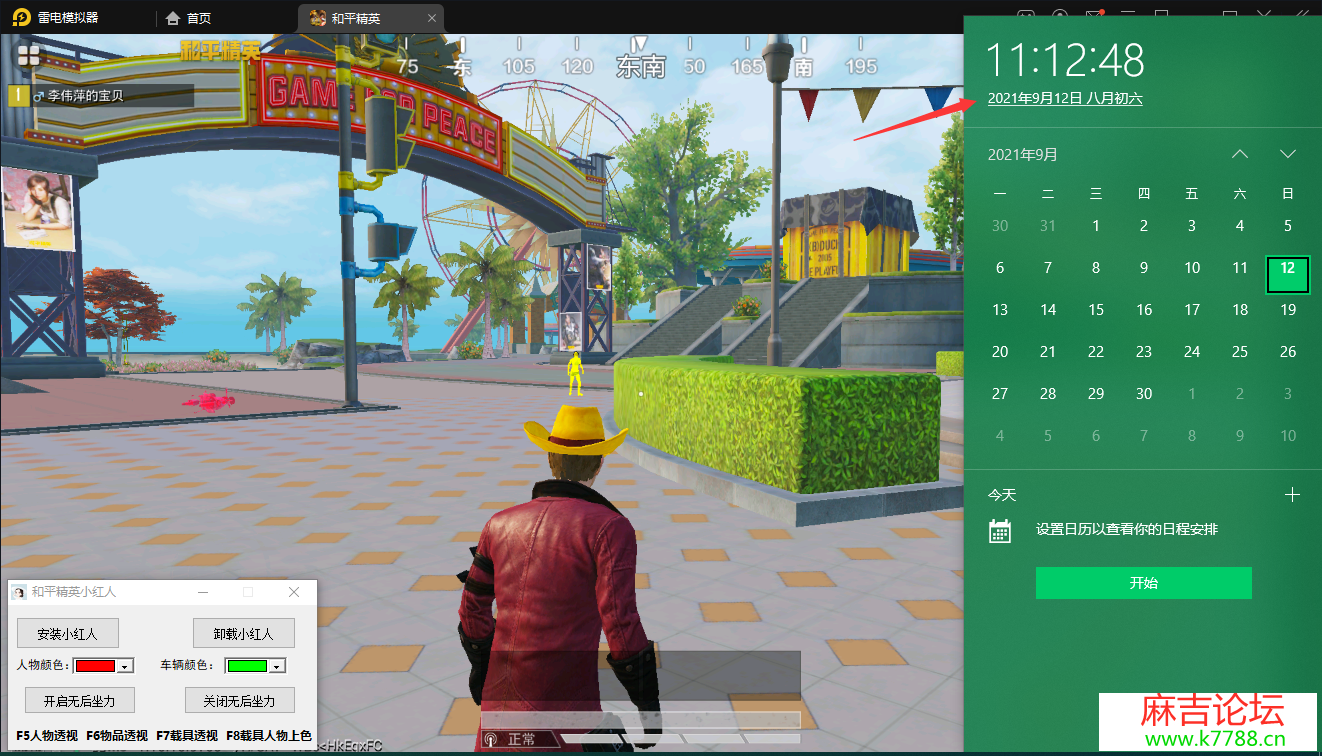Click the 和平精英小红人 window avatar icon
Screen dimensions: 1322x756
pyautogui.click(x=19, y=592)
